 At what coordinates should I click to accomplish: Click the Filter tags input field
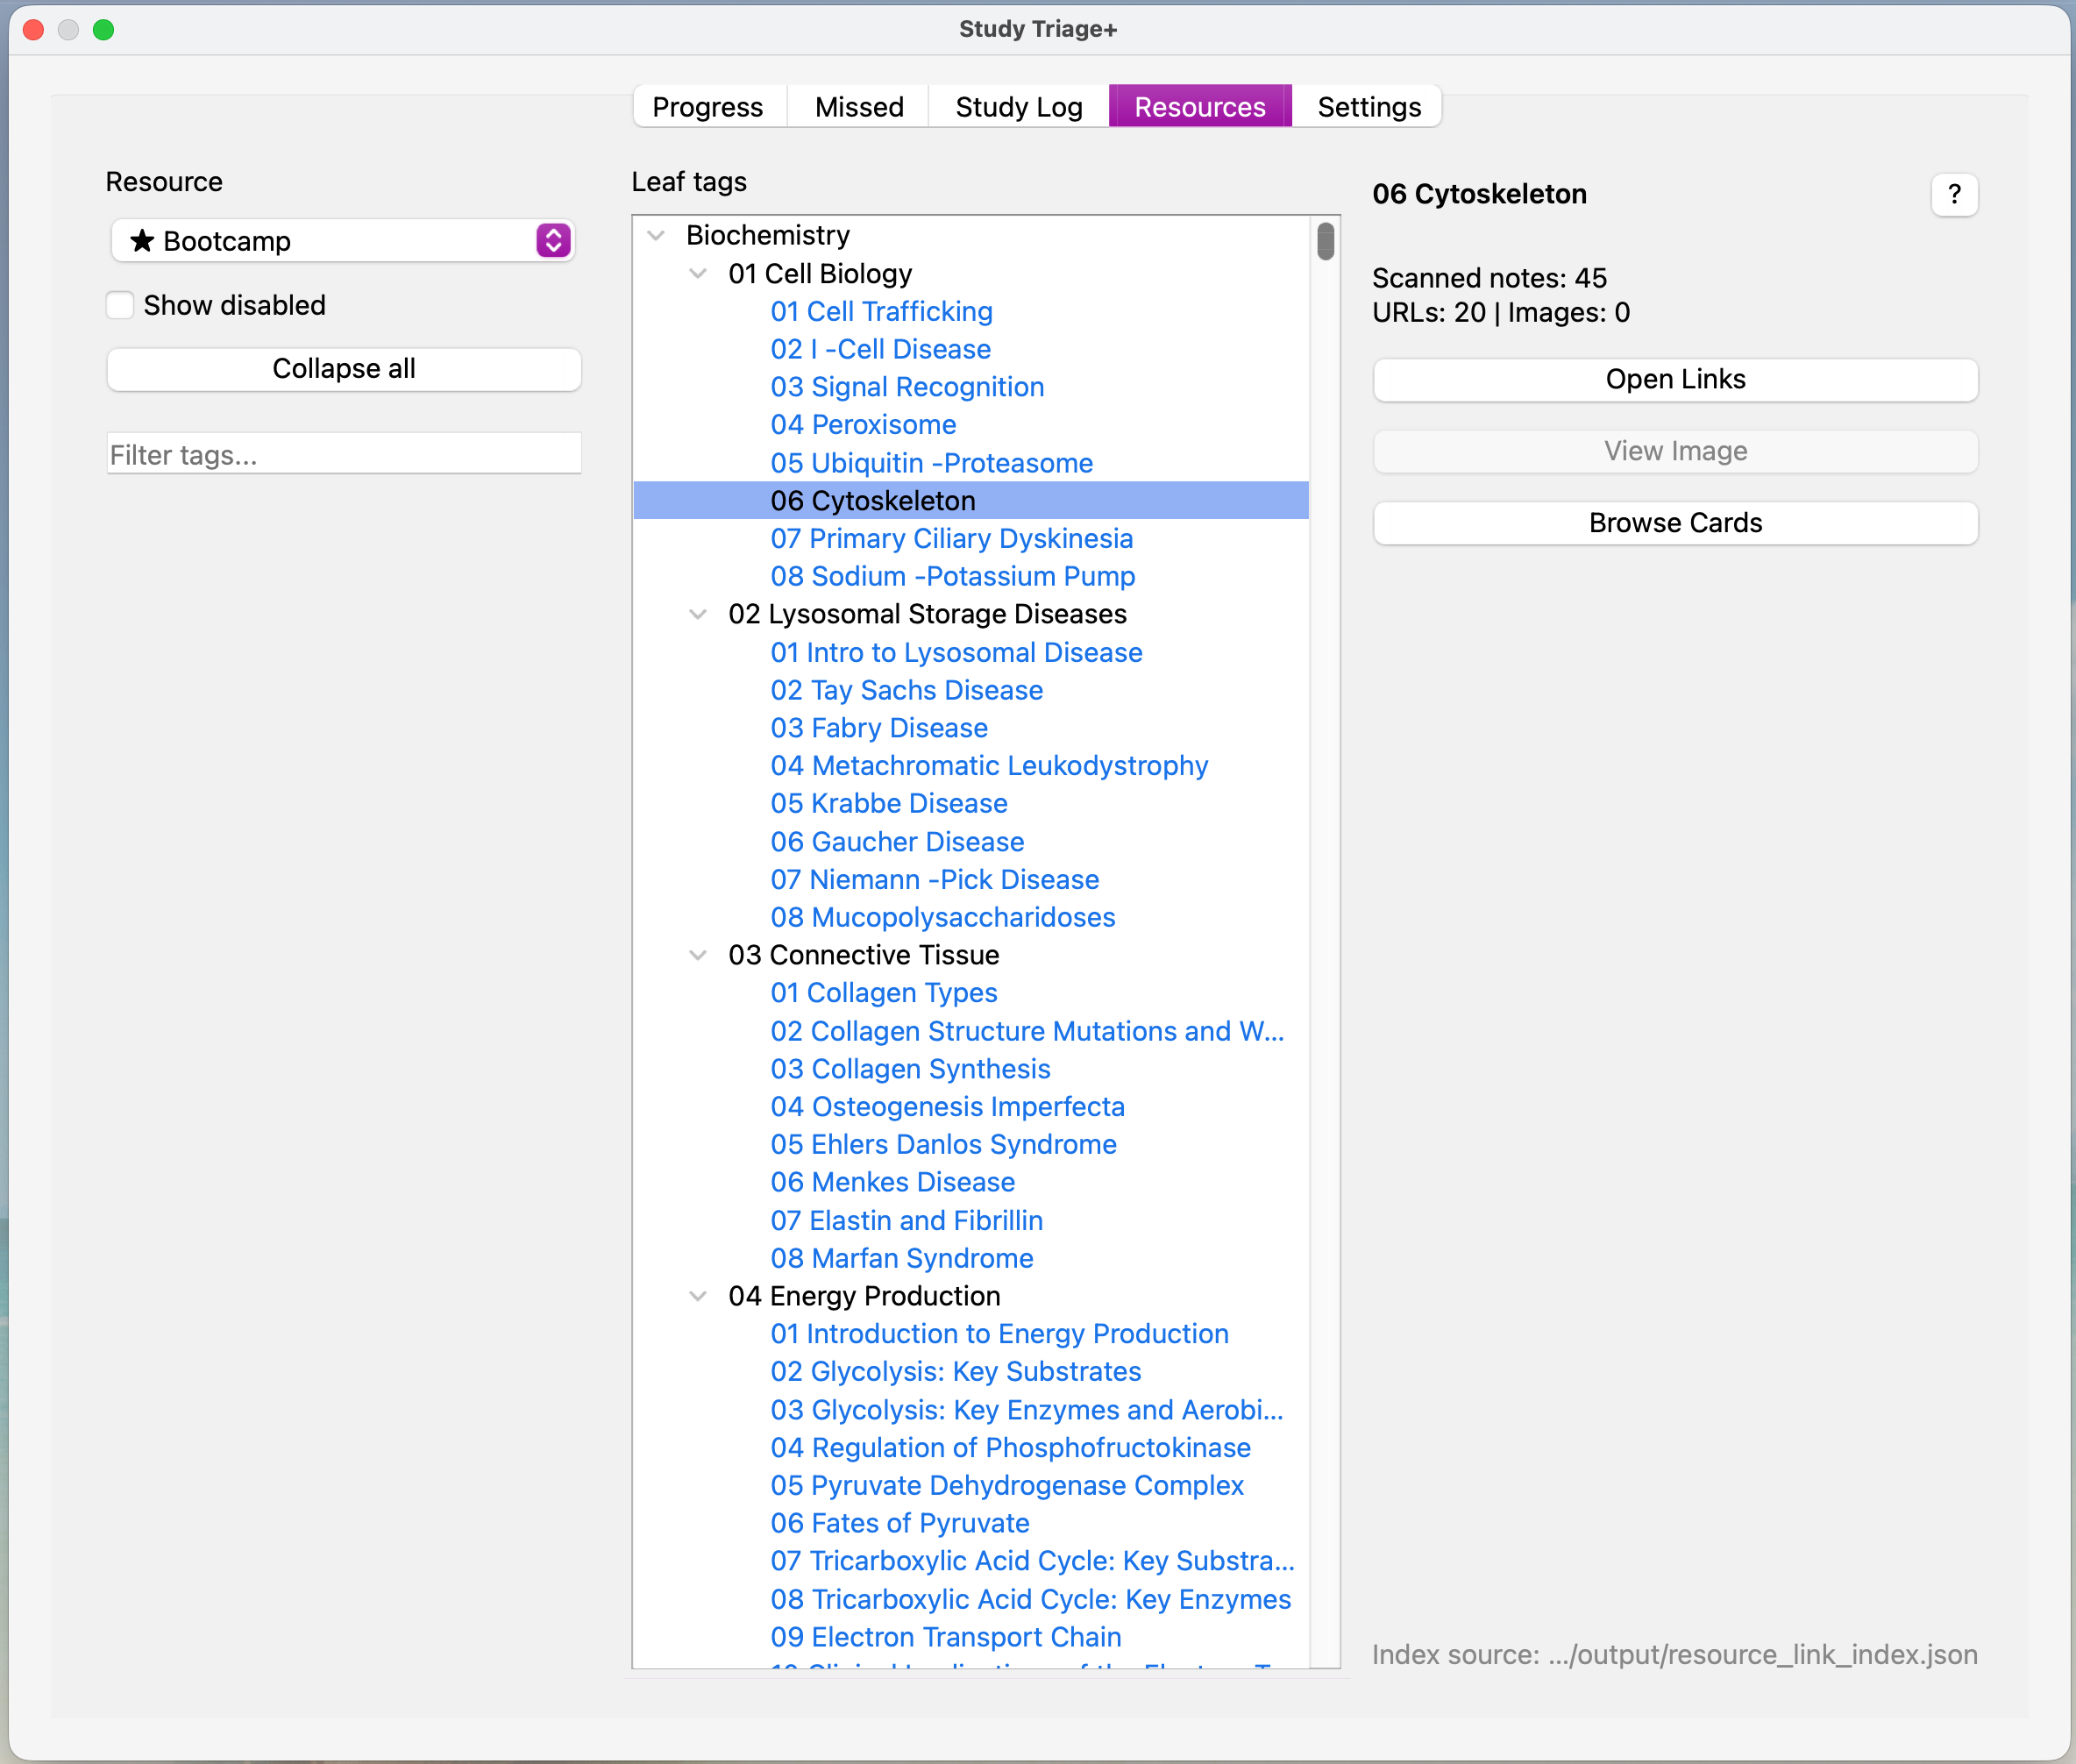[343, 454]
